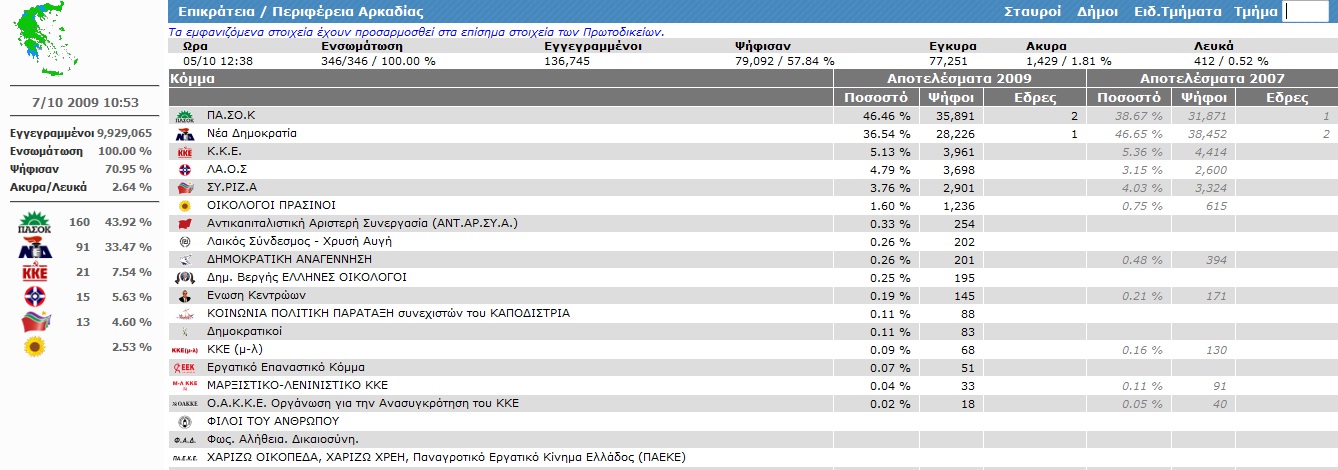Click the Αποτελέσματα 2007 header

[x=1212, y=78]
